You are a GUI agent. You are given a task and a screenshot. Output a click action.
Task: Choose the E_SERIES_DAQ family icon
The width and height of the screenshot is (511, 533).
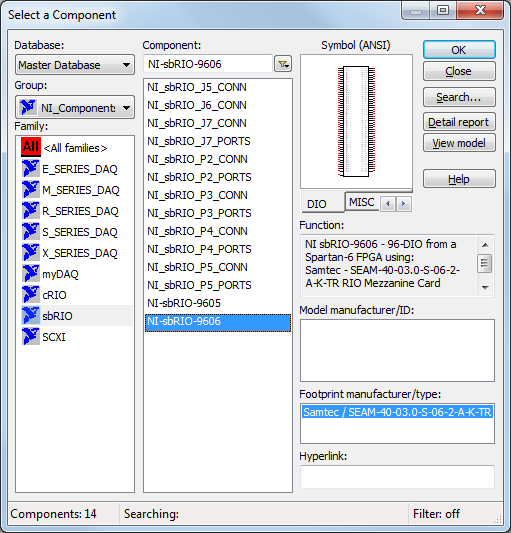31,169
